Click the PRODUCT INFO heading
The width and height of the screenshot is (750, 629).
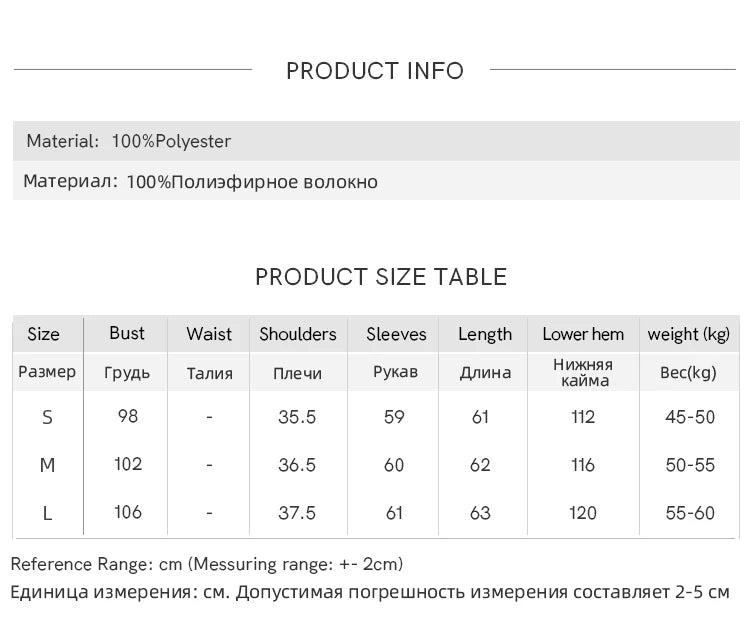pos(375,71)
